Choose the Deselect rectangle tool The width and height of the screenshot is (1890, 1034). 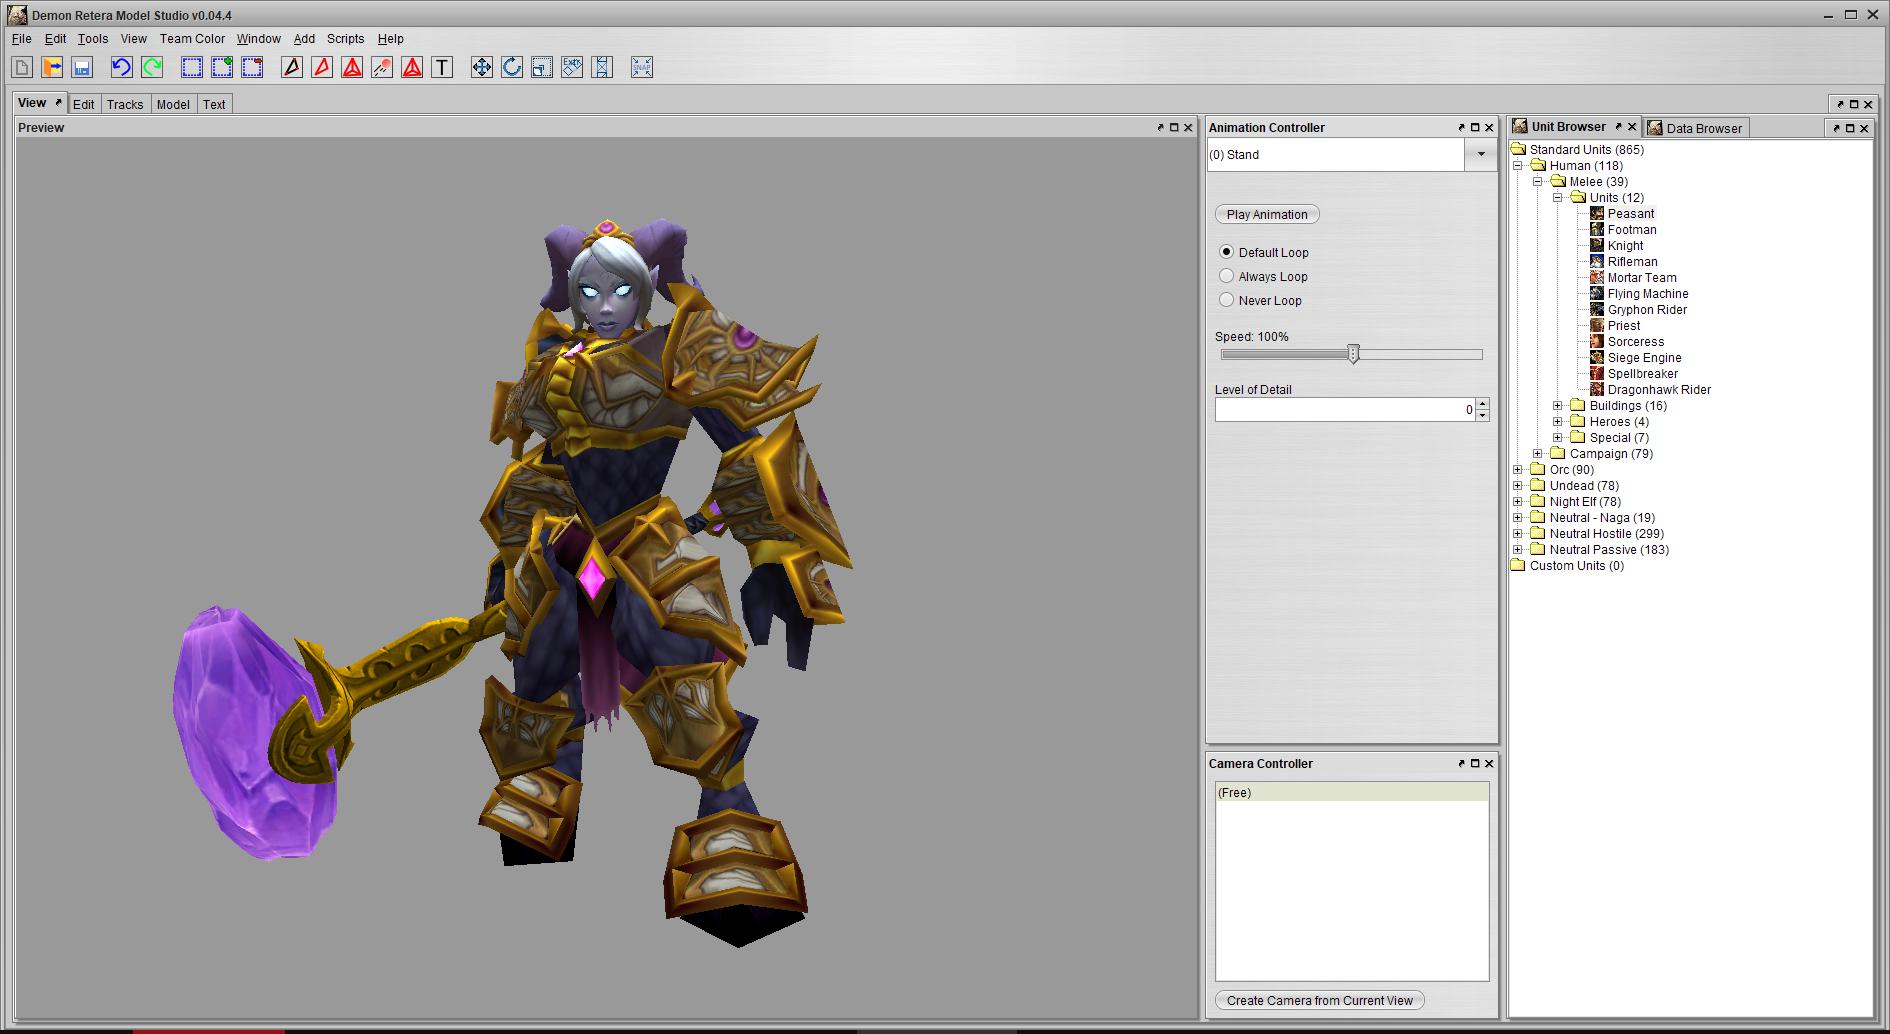pos(252,67)
